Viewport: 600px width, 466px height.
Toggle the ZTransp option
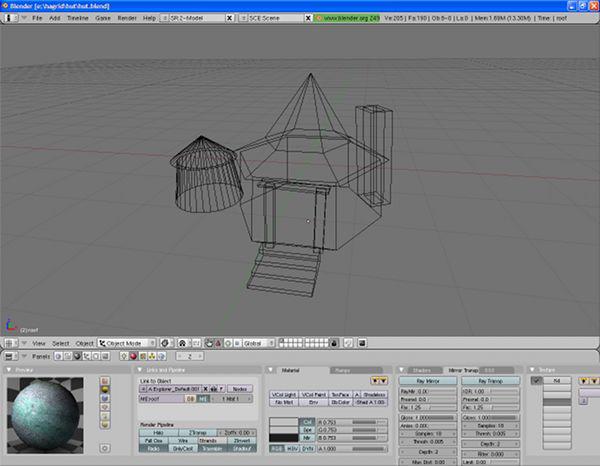click(197, 433)
